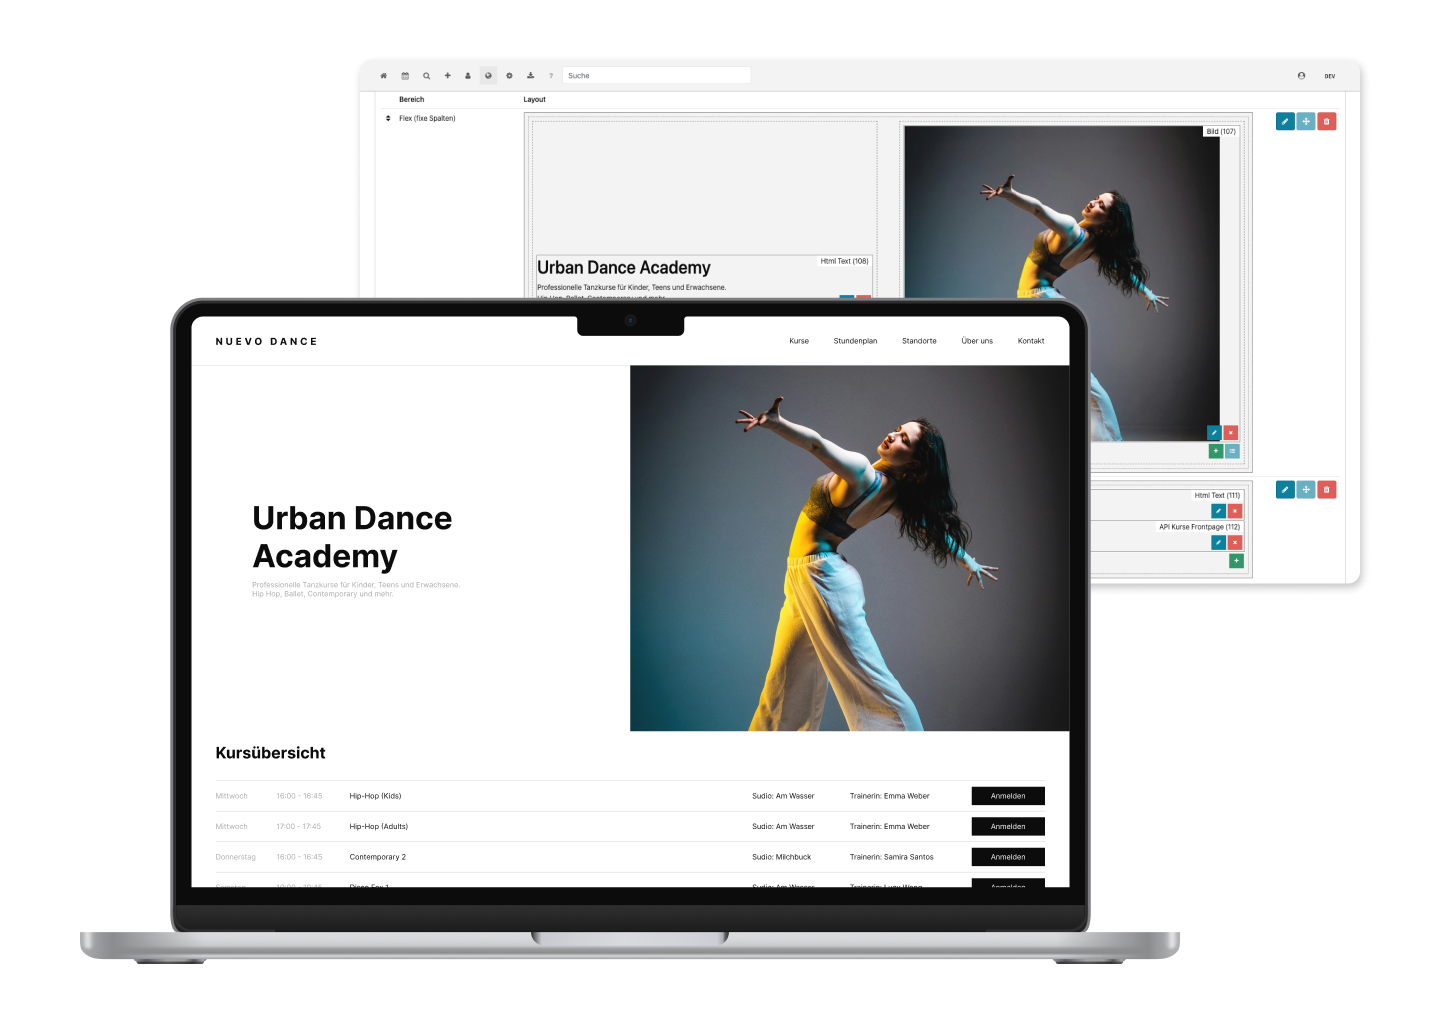1440x1024 pixels.
Task: Click the plus icon in the CMS toolbar
Action: point(447,76)
